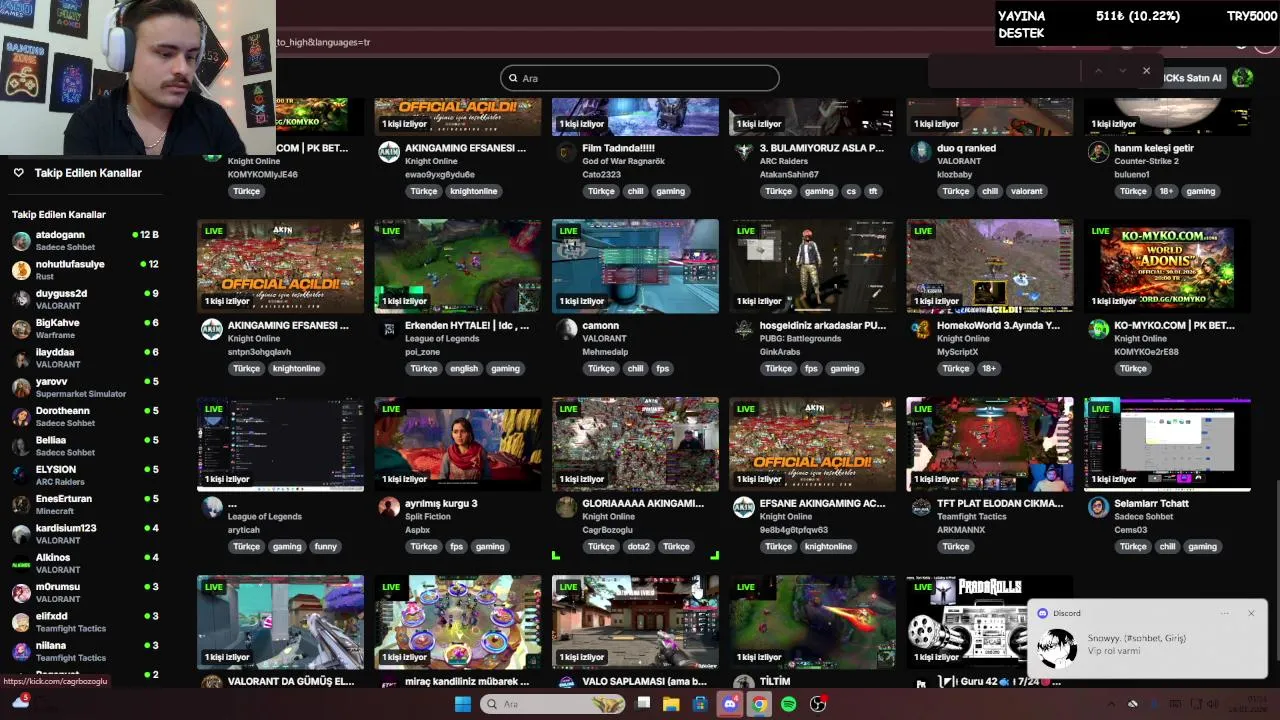Close the find-in-page bar

(1146, 71)
